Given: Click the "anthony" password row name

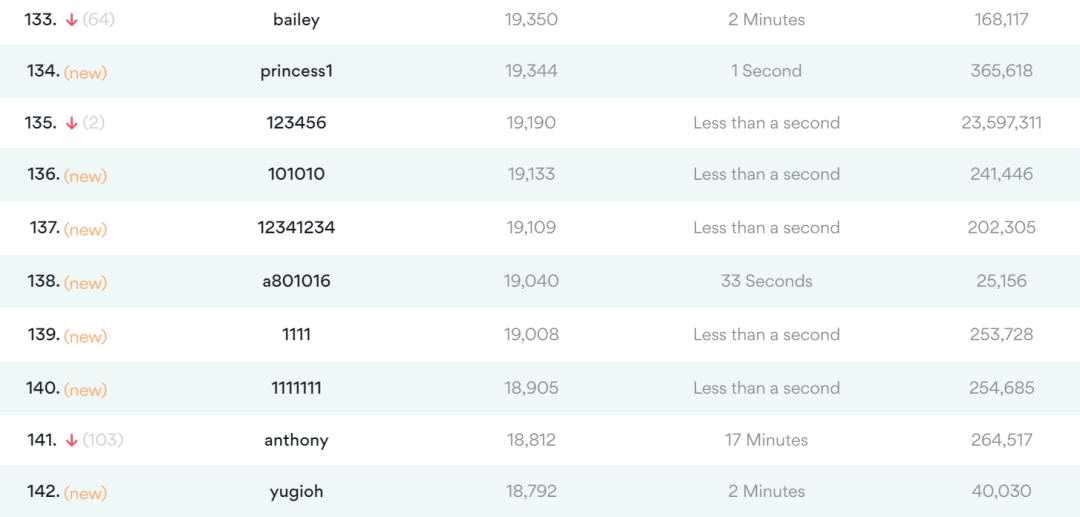Looking at the screenshot, I should [x=296, y=440].
